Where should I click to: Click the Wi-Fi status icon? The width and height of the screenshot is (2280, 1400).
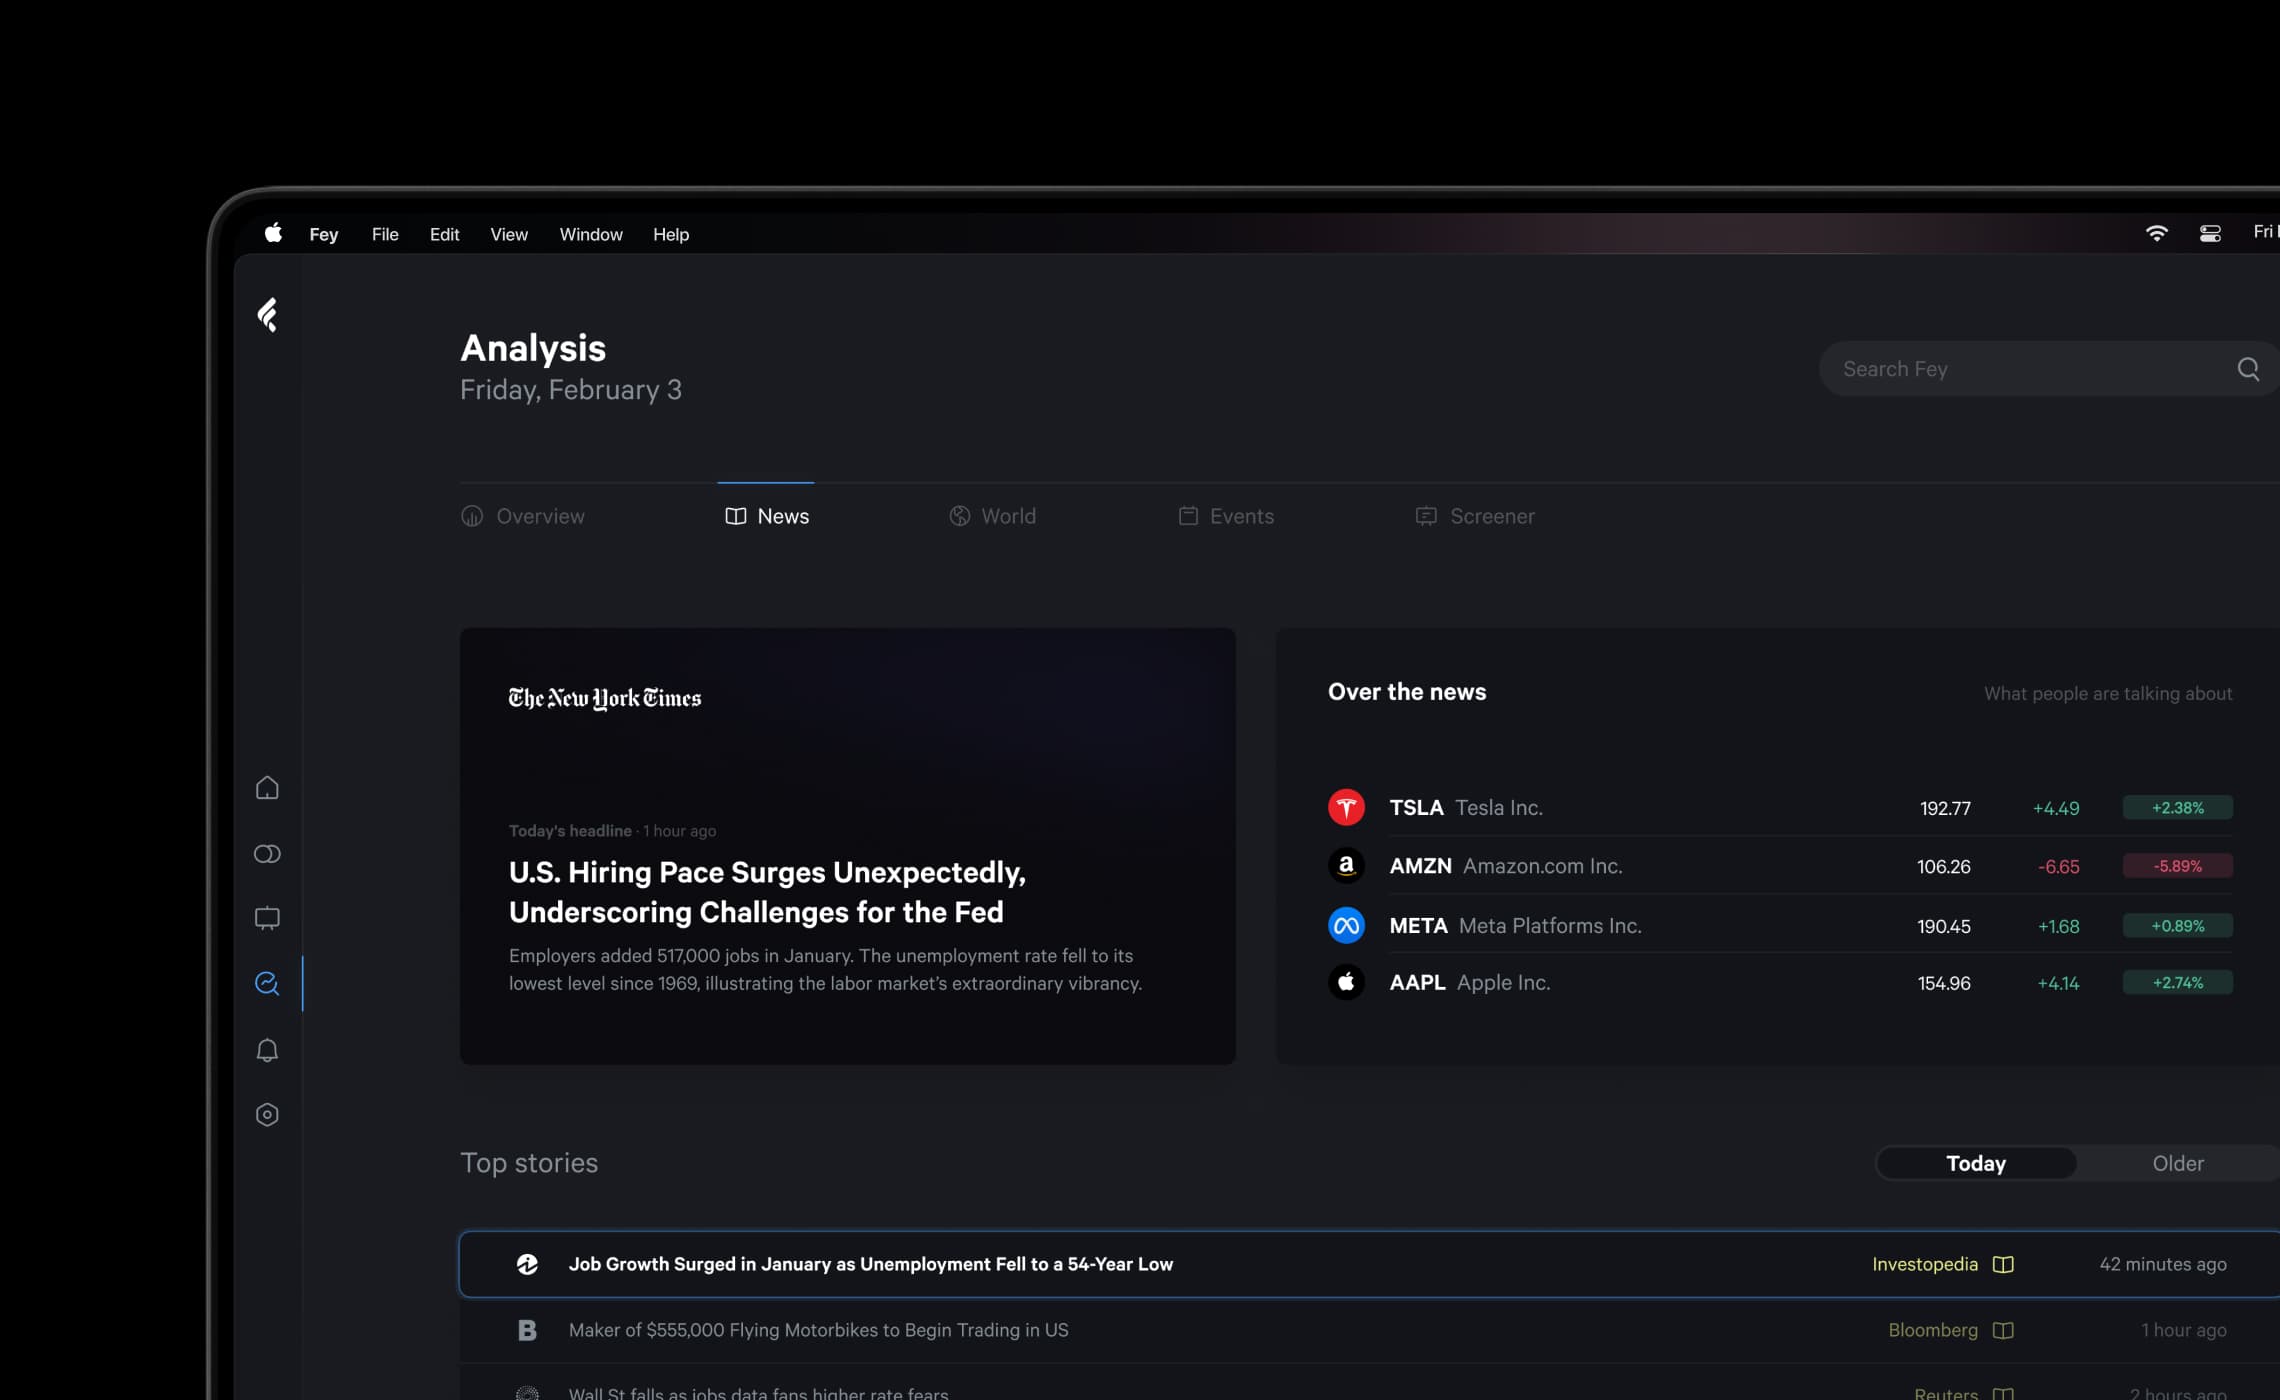coord(2156,233)
